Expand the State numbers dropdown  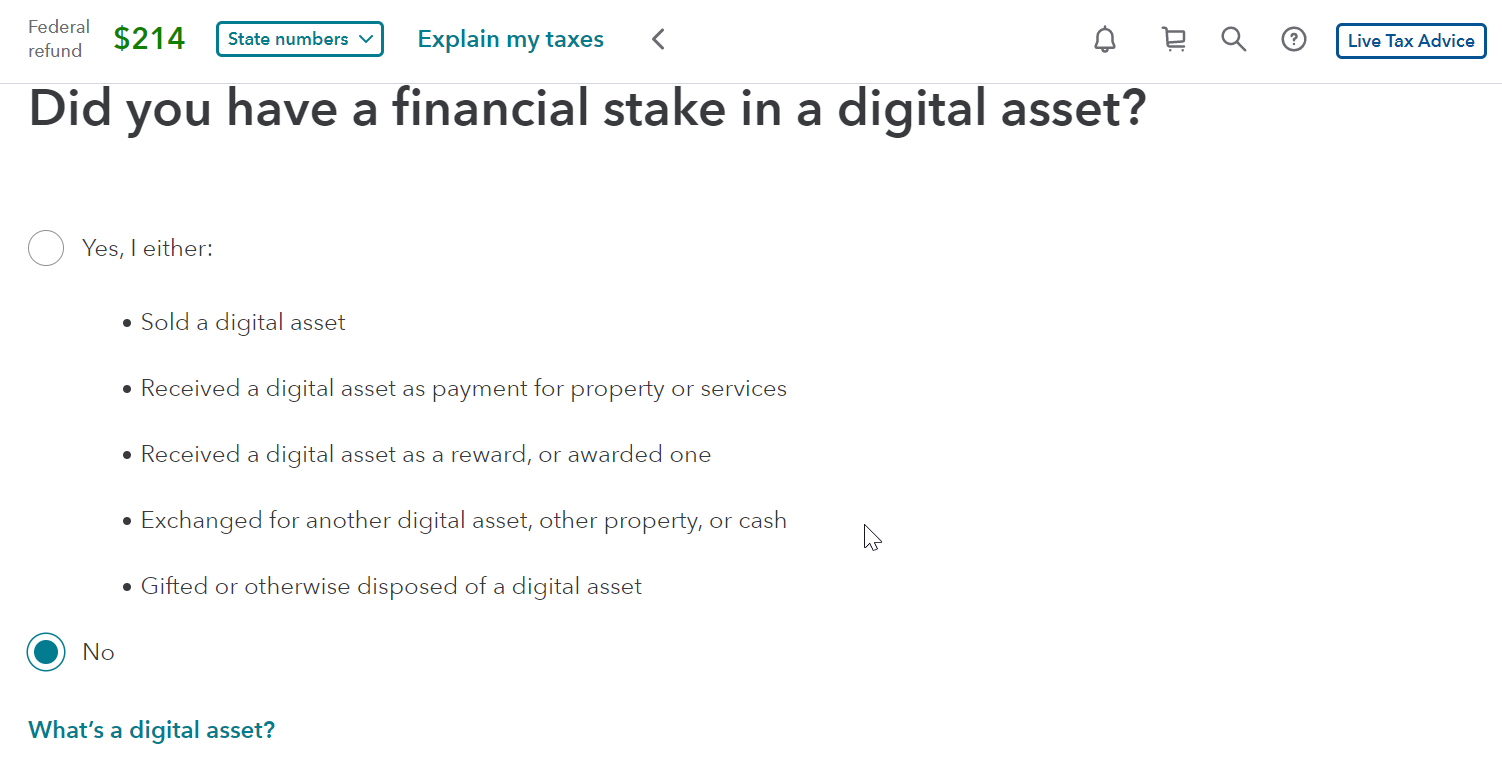300,39
